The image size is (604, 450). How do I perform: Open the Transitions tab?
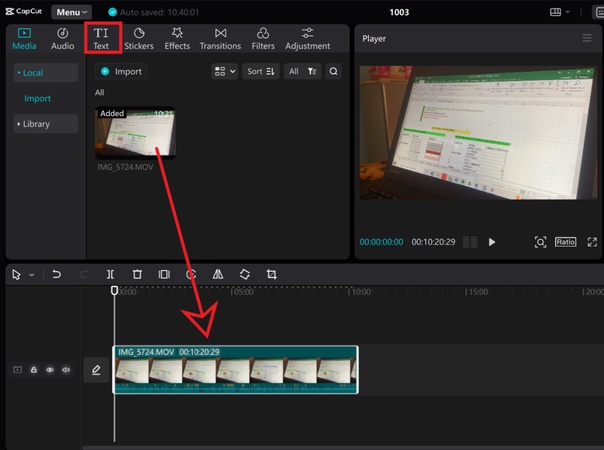[220, 39]
